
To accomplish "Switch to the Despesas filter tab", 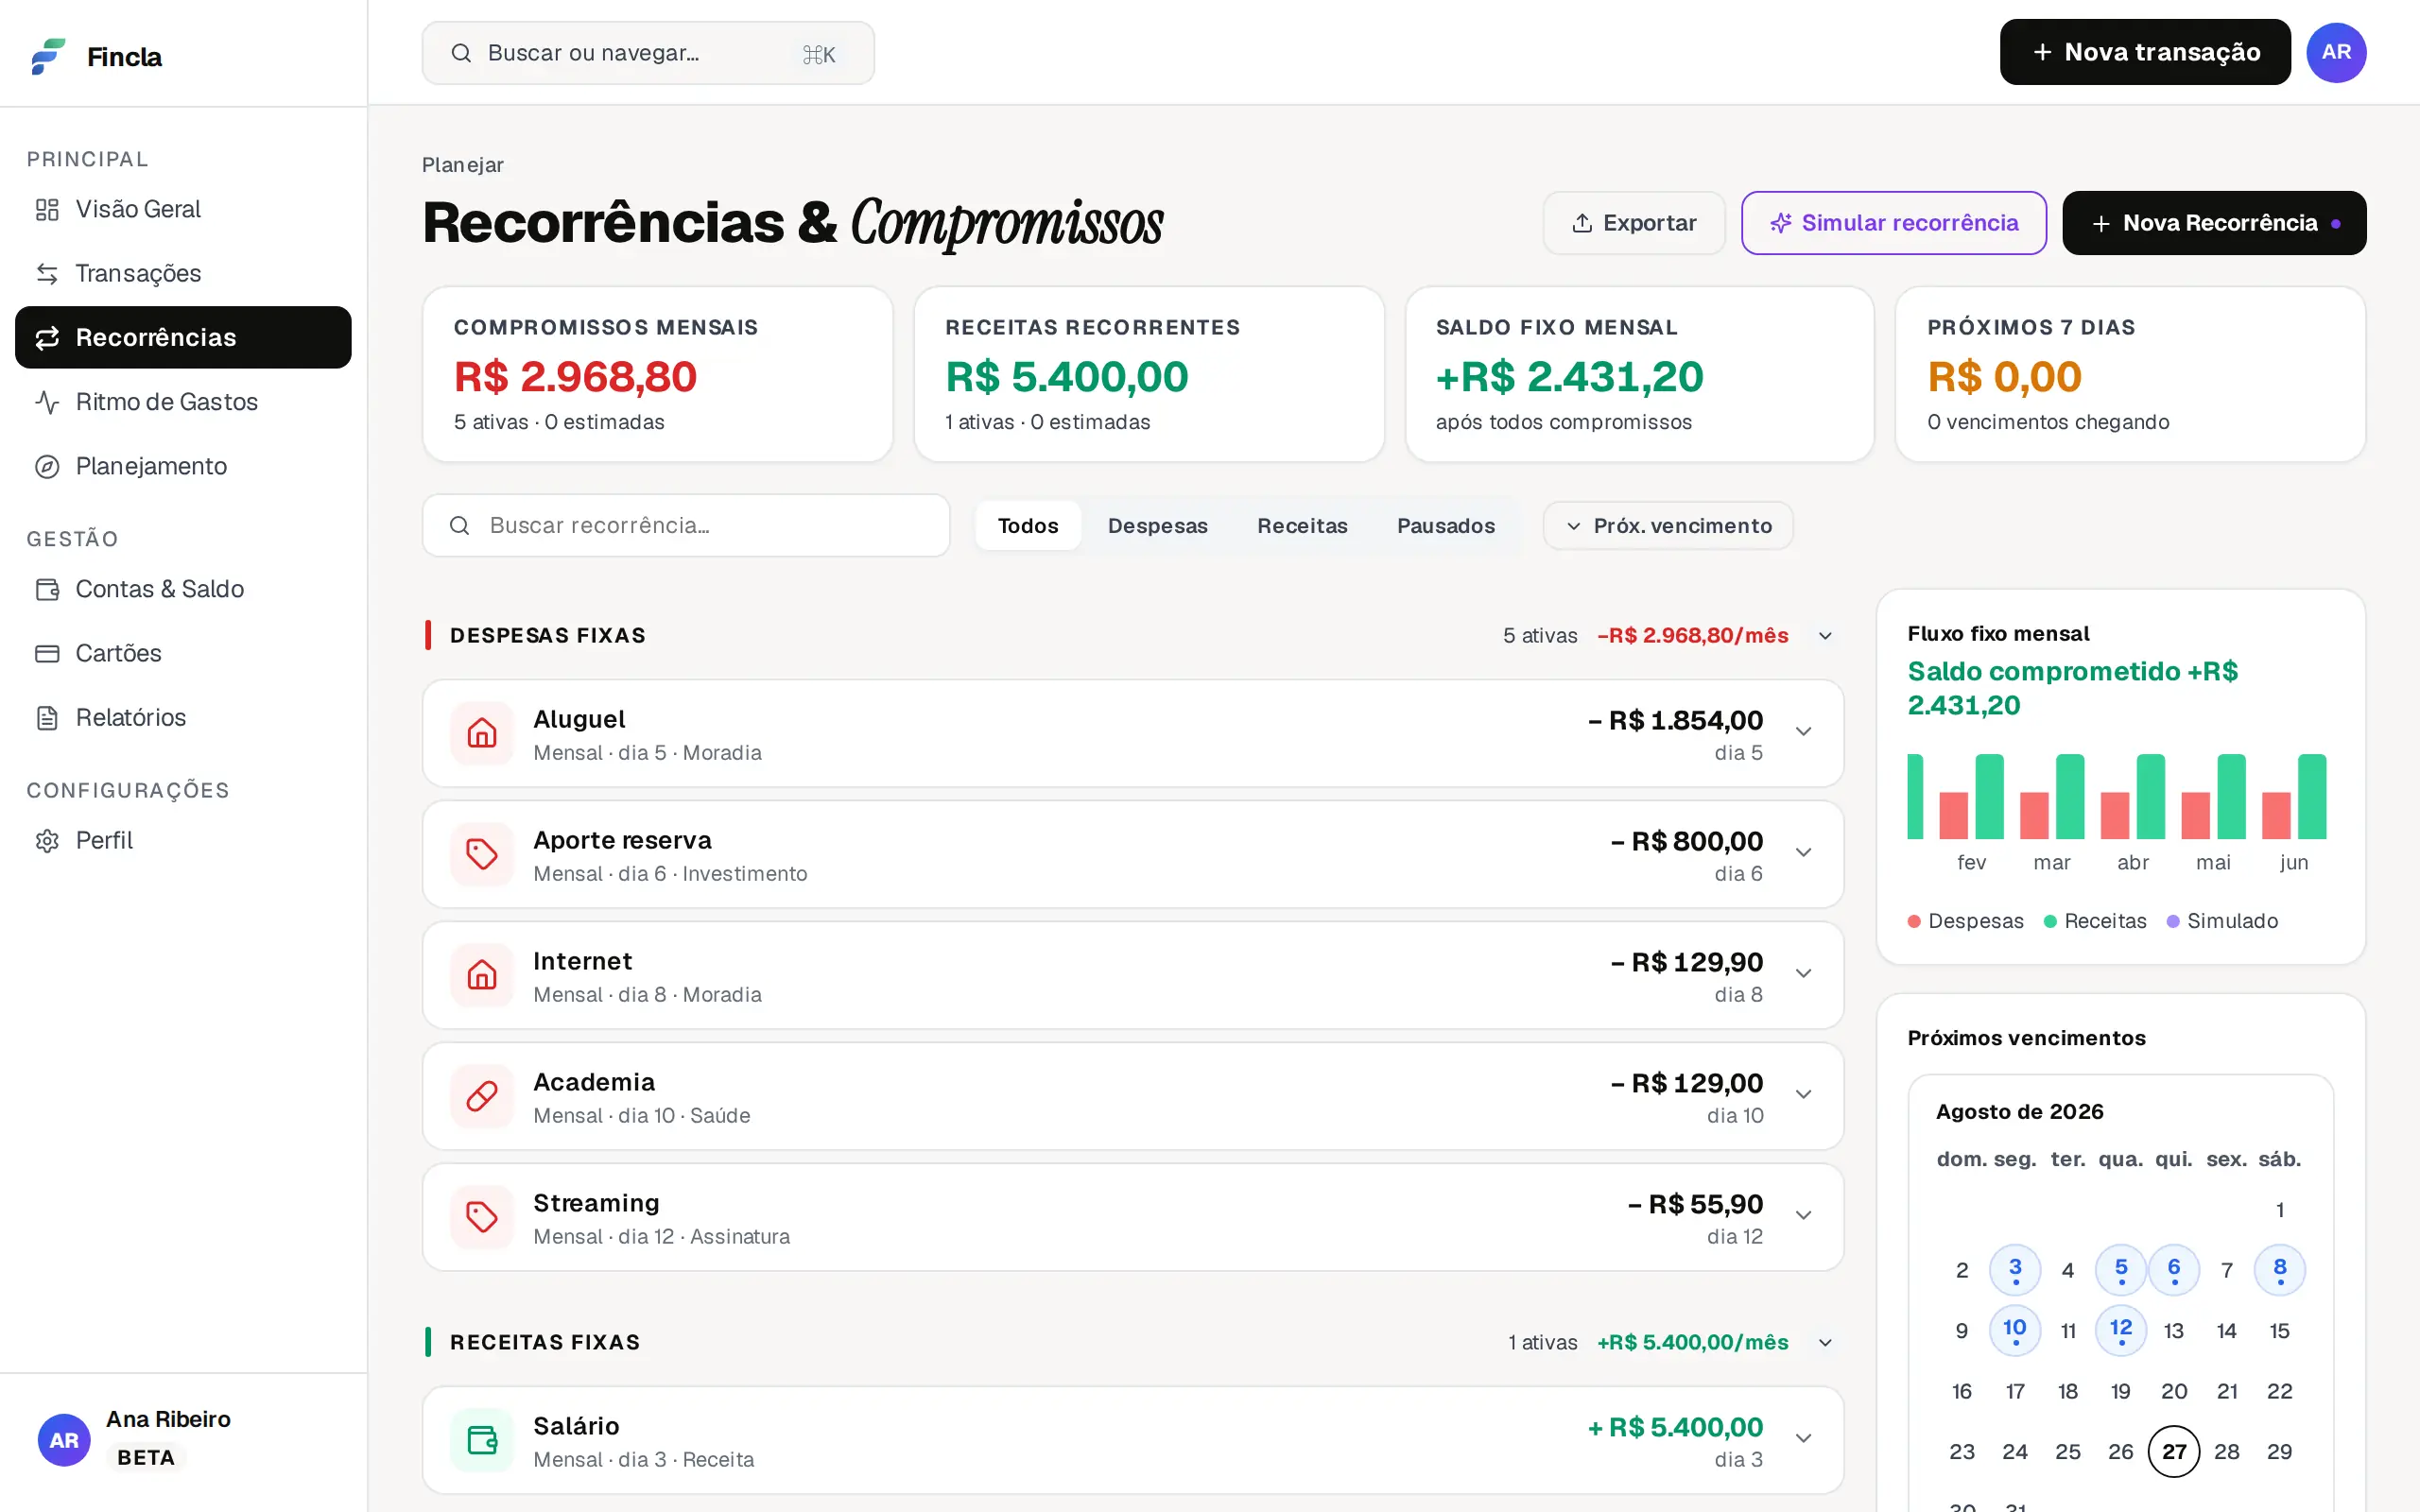I will point(1157,526).
